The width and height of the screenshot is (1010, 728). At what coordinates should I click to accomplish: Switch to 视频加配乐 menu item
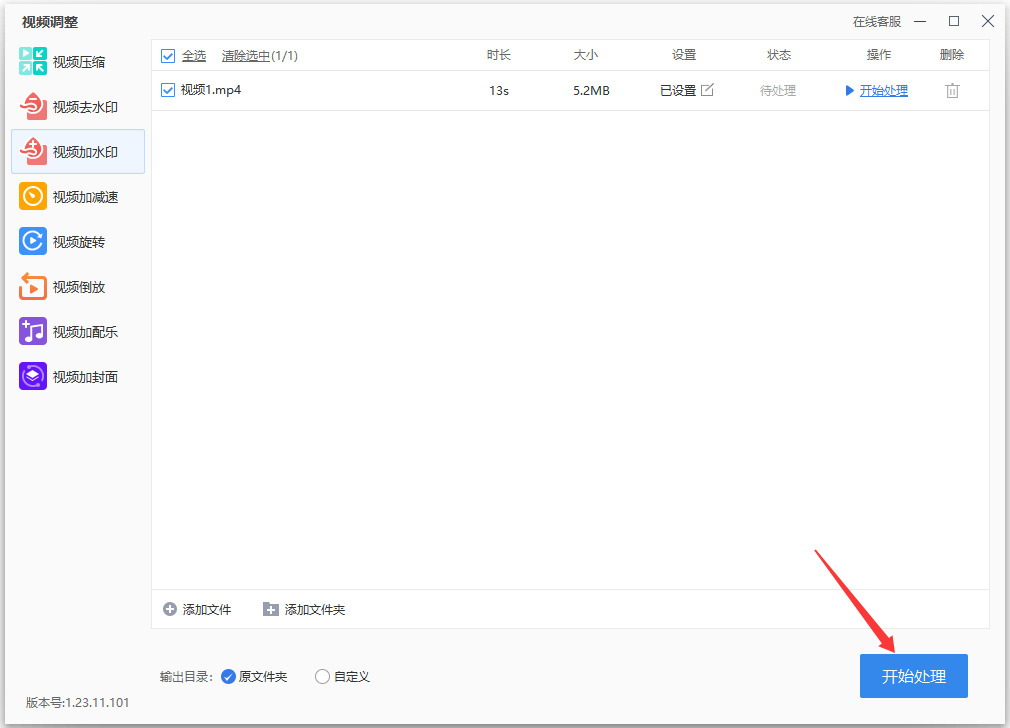(x=78, y=332)
